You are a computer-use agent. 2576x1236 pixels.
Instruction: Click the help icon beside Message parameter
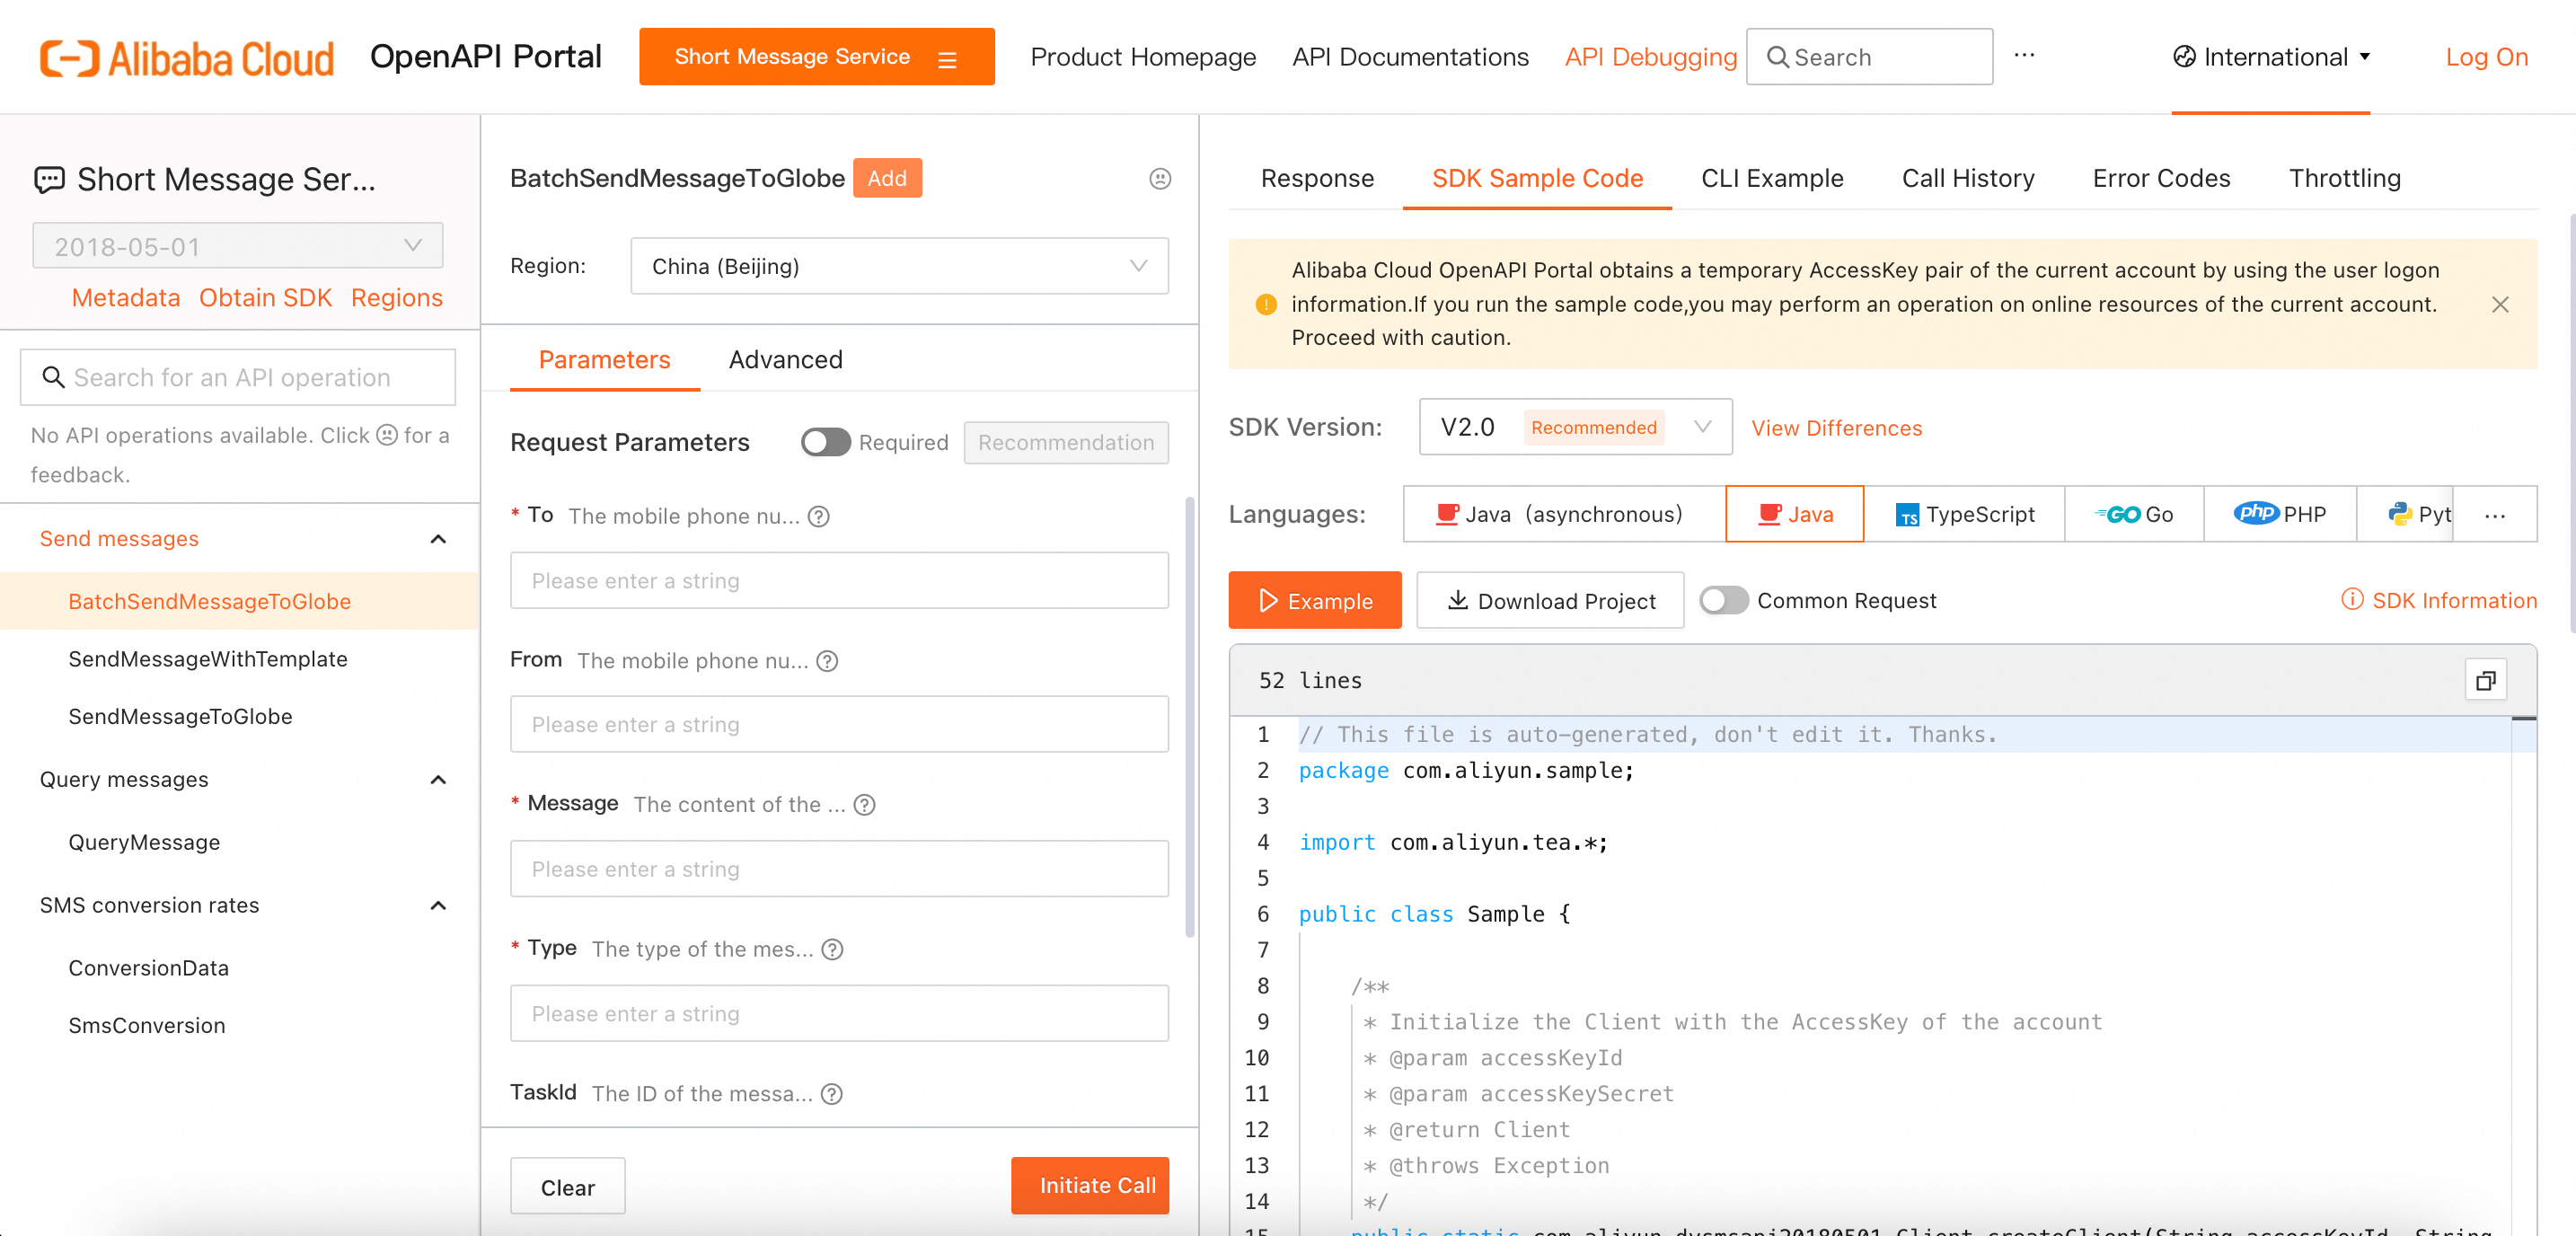pos(865,805)
